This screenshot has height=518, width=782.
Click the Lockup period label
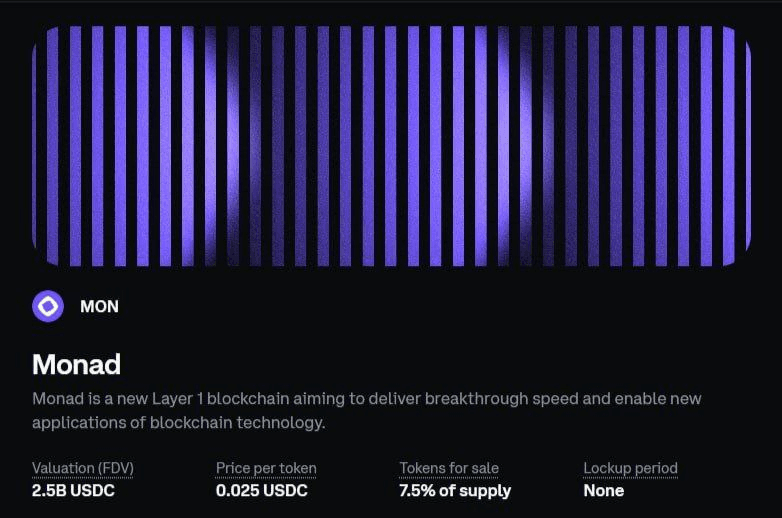point(630,468)
